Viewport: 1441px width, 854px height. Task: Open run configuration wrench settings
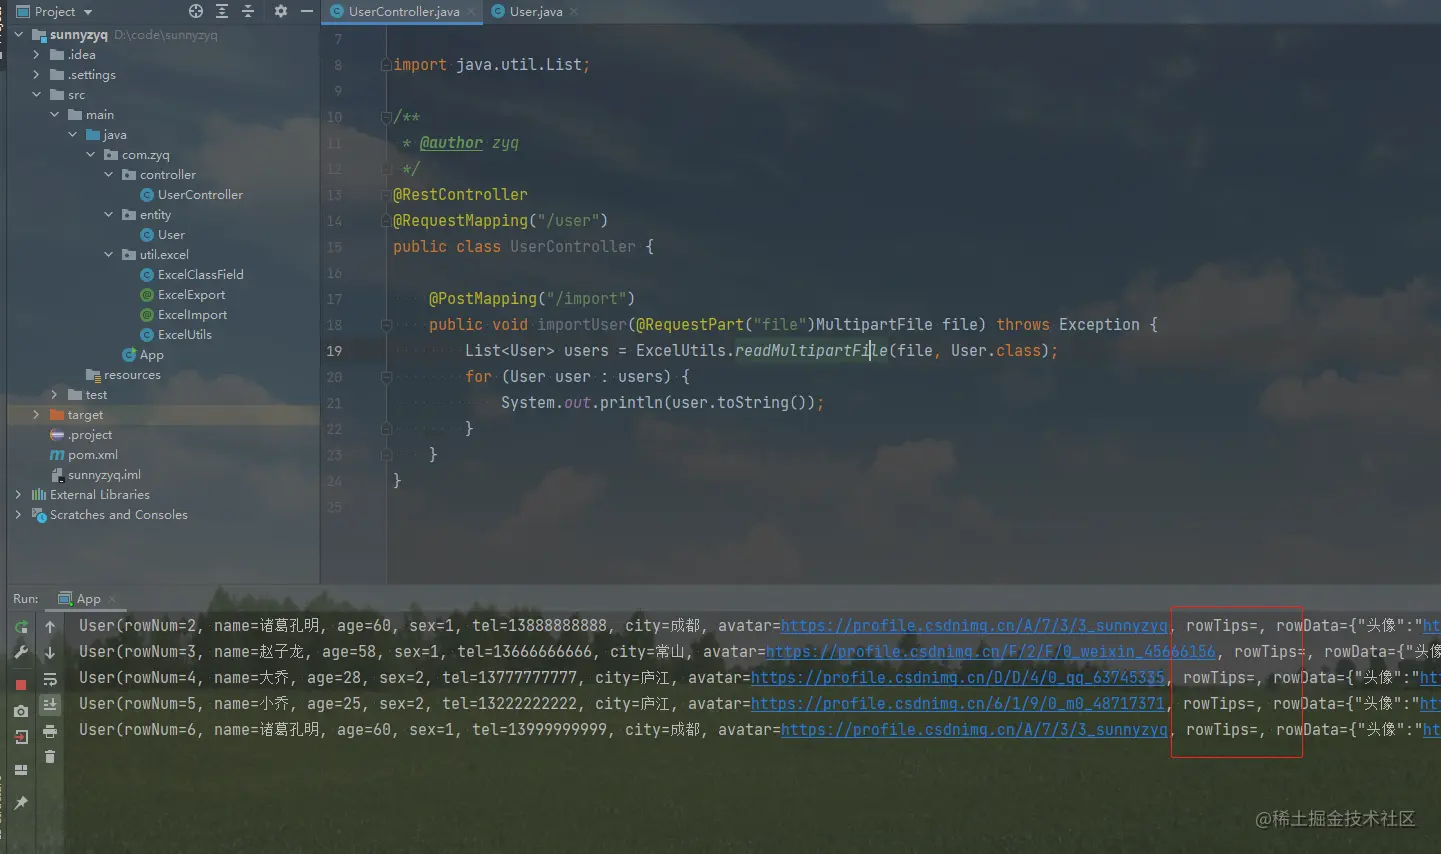pyautogui.click(x=21, y=652)
